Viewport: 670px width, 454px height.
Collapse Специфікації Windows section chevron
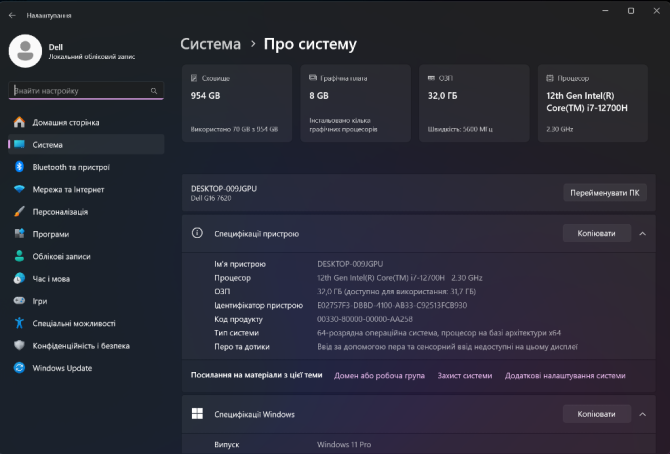coord(642,414)
